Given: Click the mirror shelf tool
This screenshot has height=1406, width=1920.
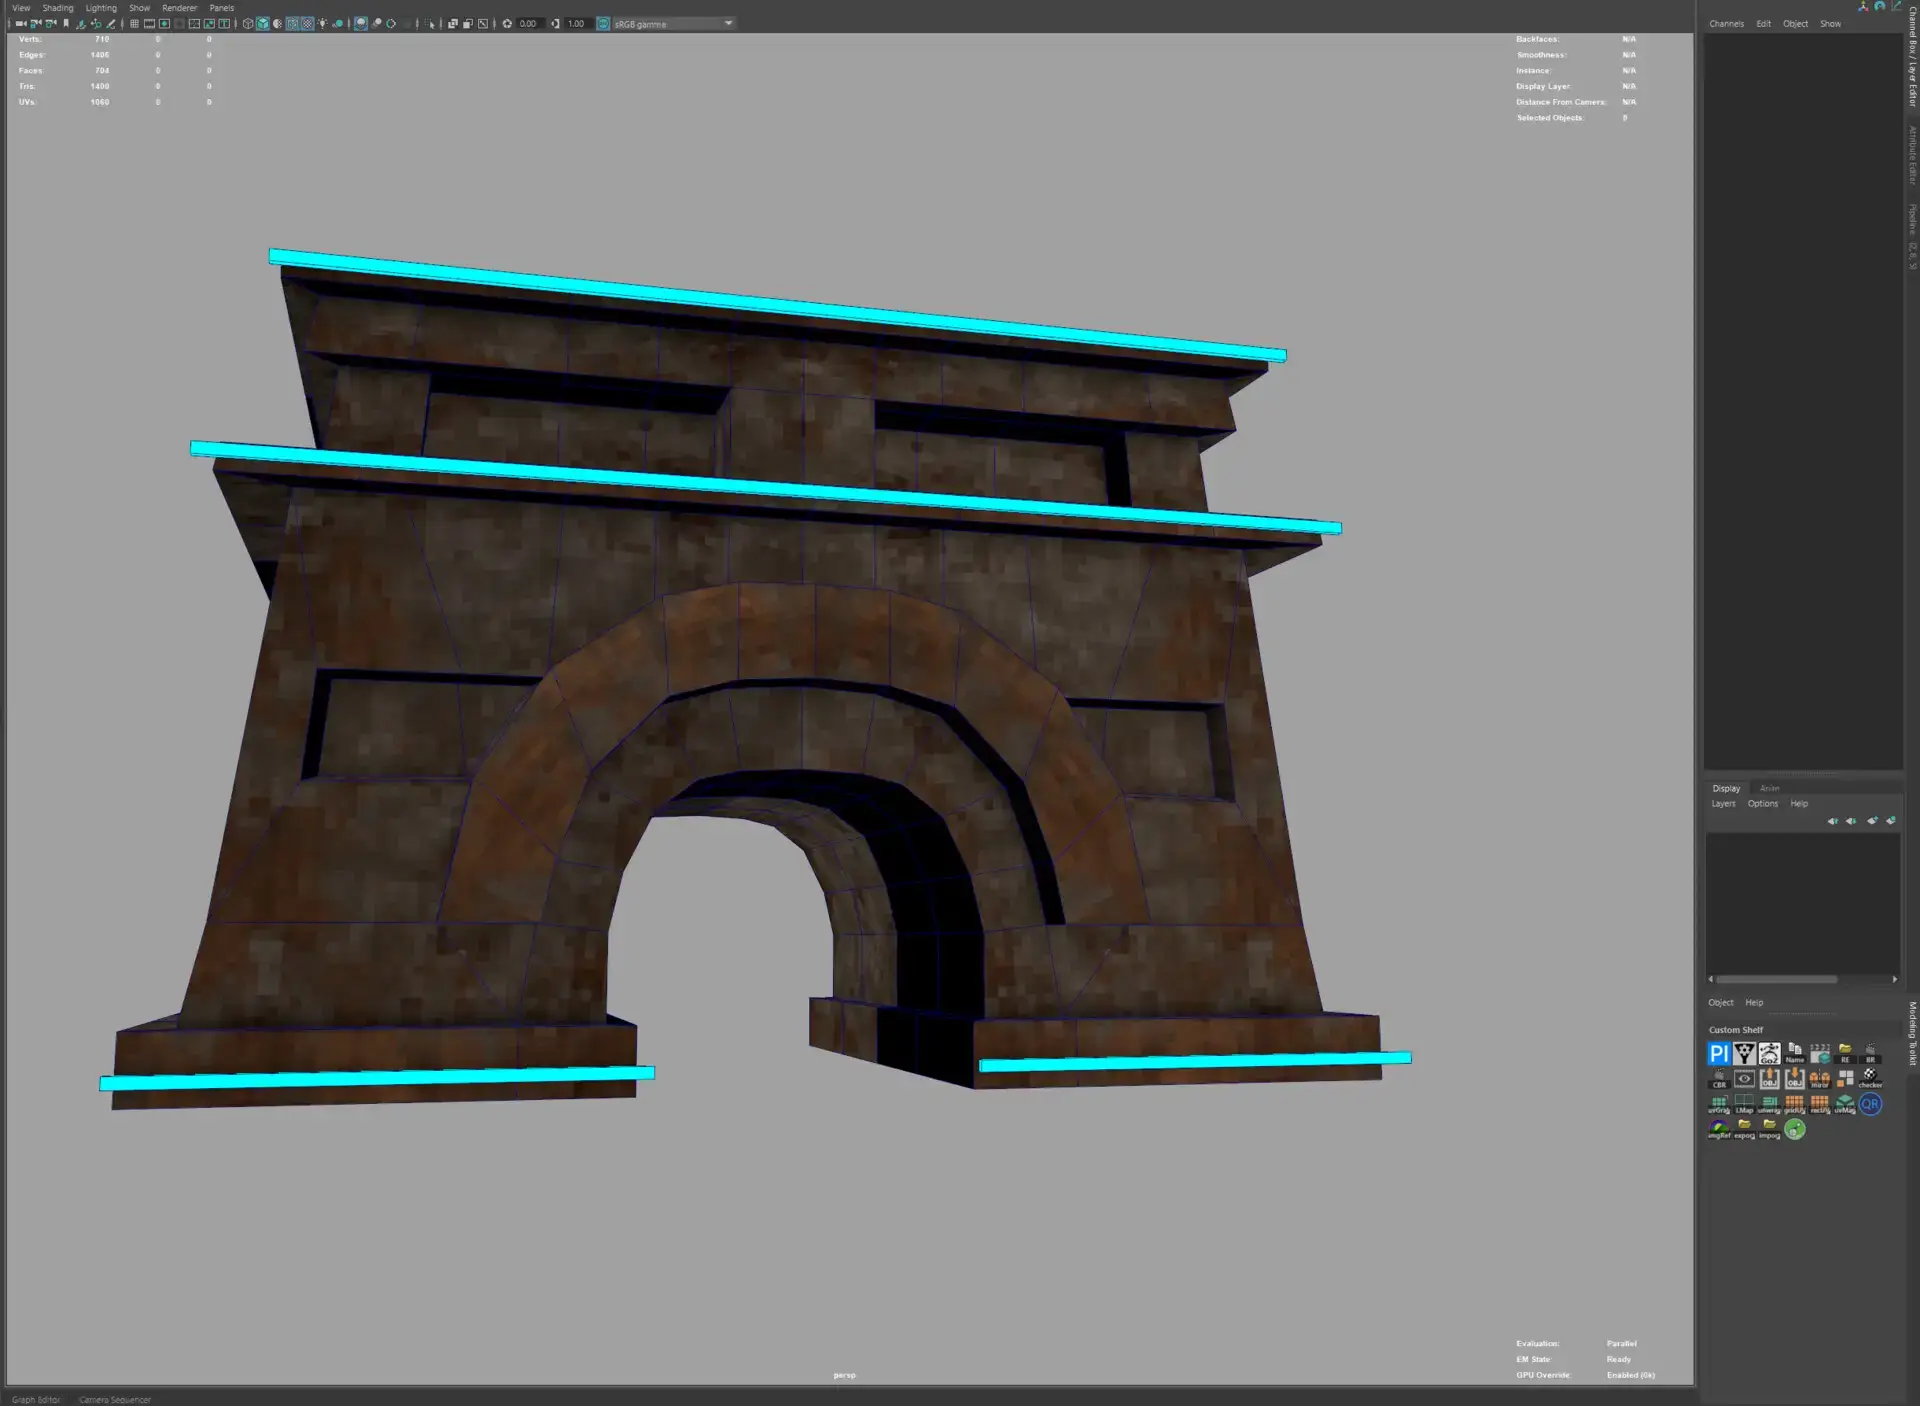Looking at the screenshot, I should (x=1819, y=1079).
